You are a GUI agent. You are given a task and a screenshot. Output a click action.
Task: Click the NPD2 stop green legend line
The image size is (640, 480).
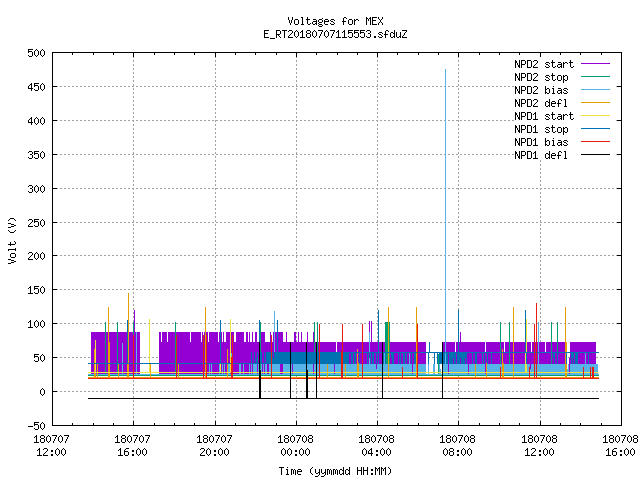(595, 77)
